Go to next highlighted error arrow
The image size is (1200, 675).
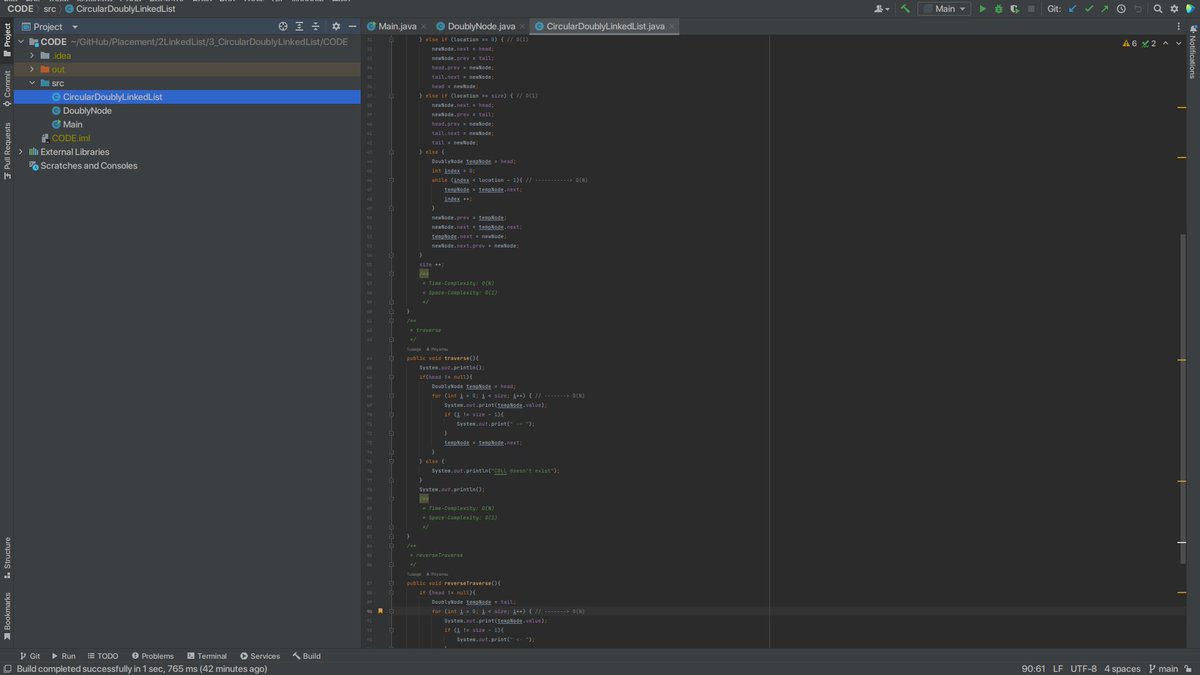(1177, 44)
